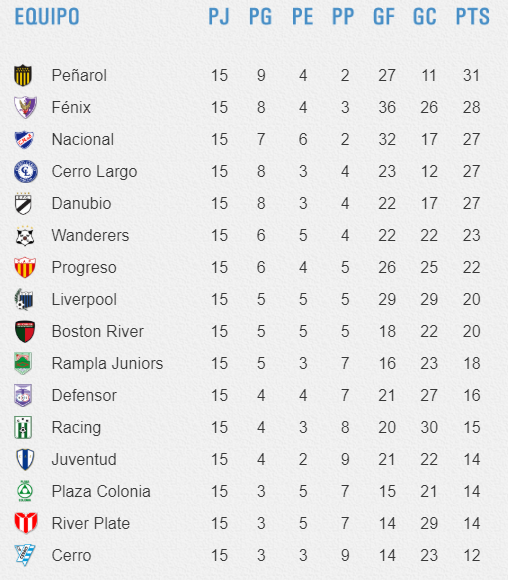Click the Juventud team name
The width and height of the screenshot is (508, 580).
[84, 459]
